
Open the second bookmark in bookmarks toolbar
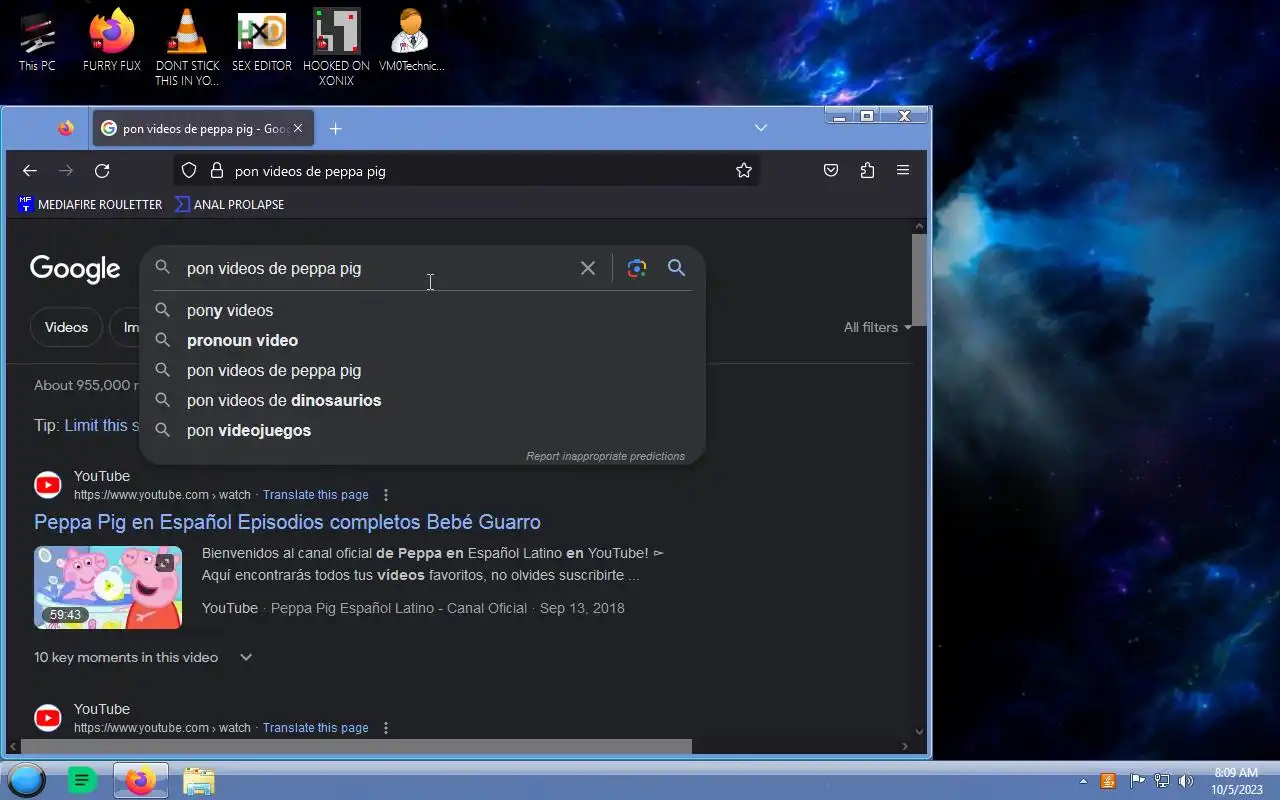point(230,204)
